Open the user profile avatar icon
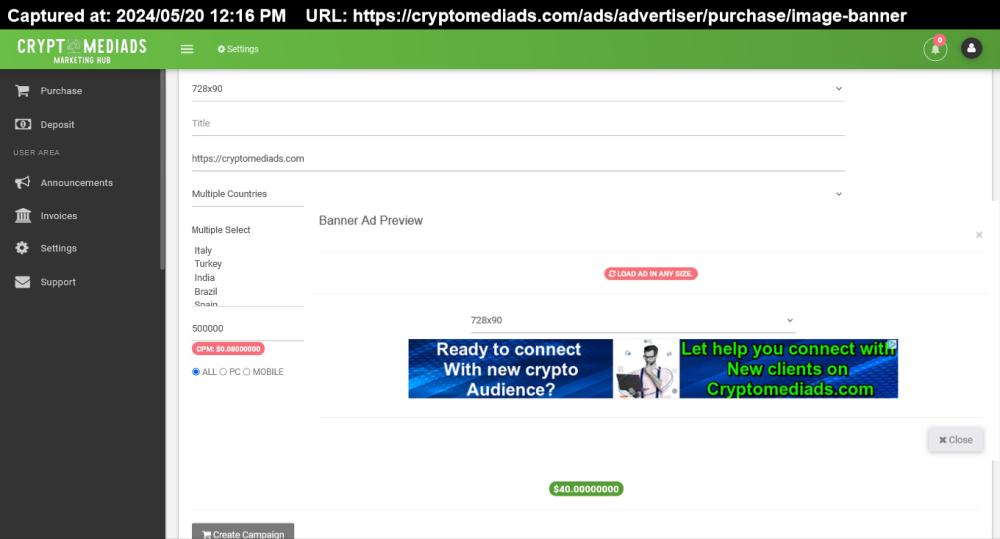1000x539 pixels. coord(971,48)
